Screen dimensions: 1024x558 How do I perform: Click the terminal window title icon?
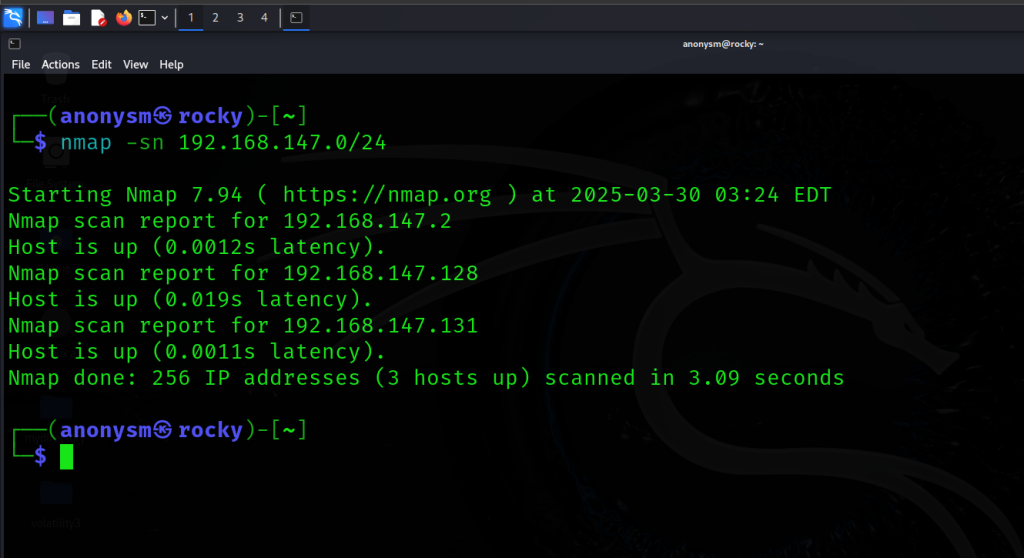[14, 44]
